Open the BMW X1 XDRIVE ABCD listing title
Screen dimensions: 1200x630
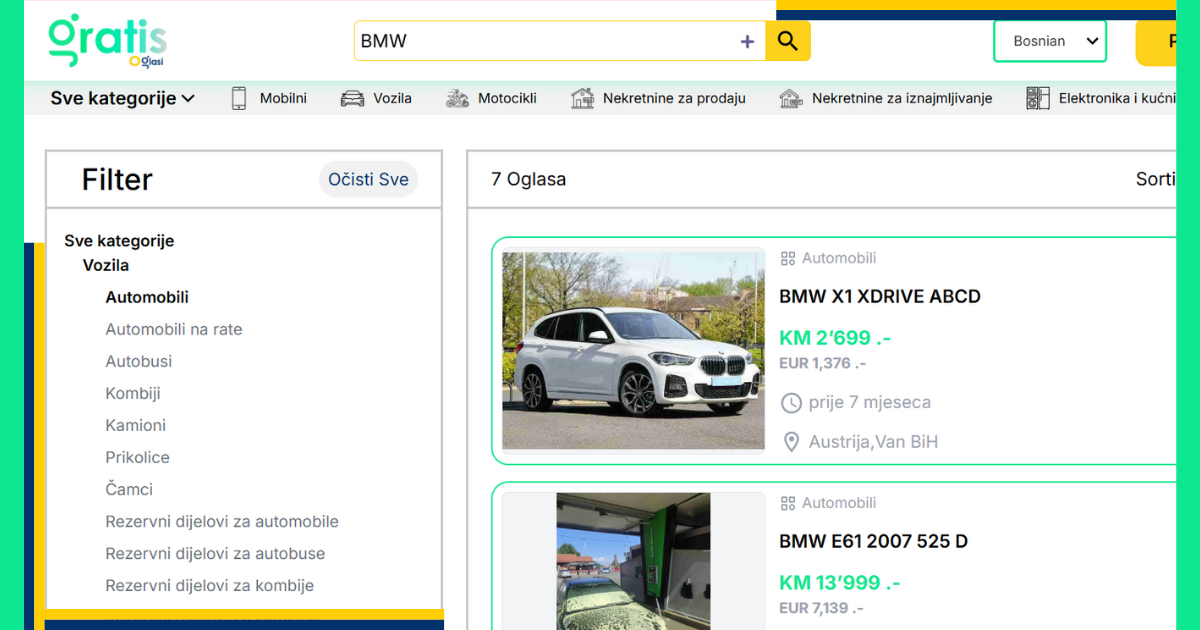pyautogui.click(x=880, y=296)
